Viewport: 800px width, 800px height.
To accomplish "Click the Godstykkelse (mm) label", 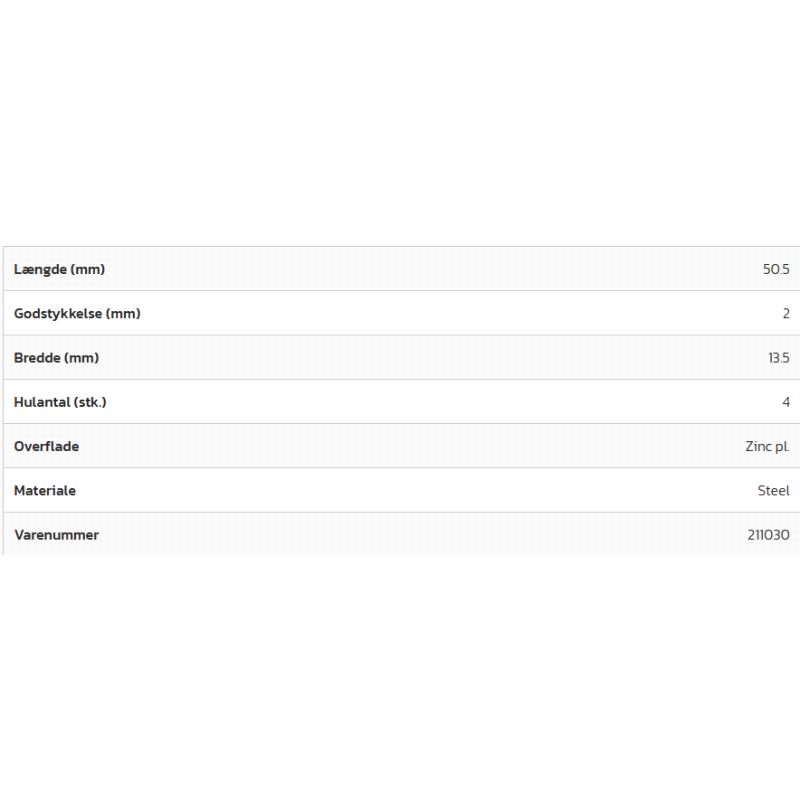I will tap(77, 313).
